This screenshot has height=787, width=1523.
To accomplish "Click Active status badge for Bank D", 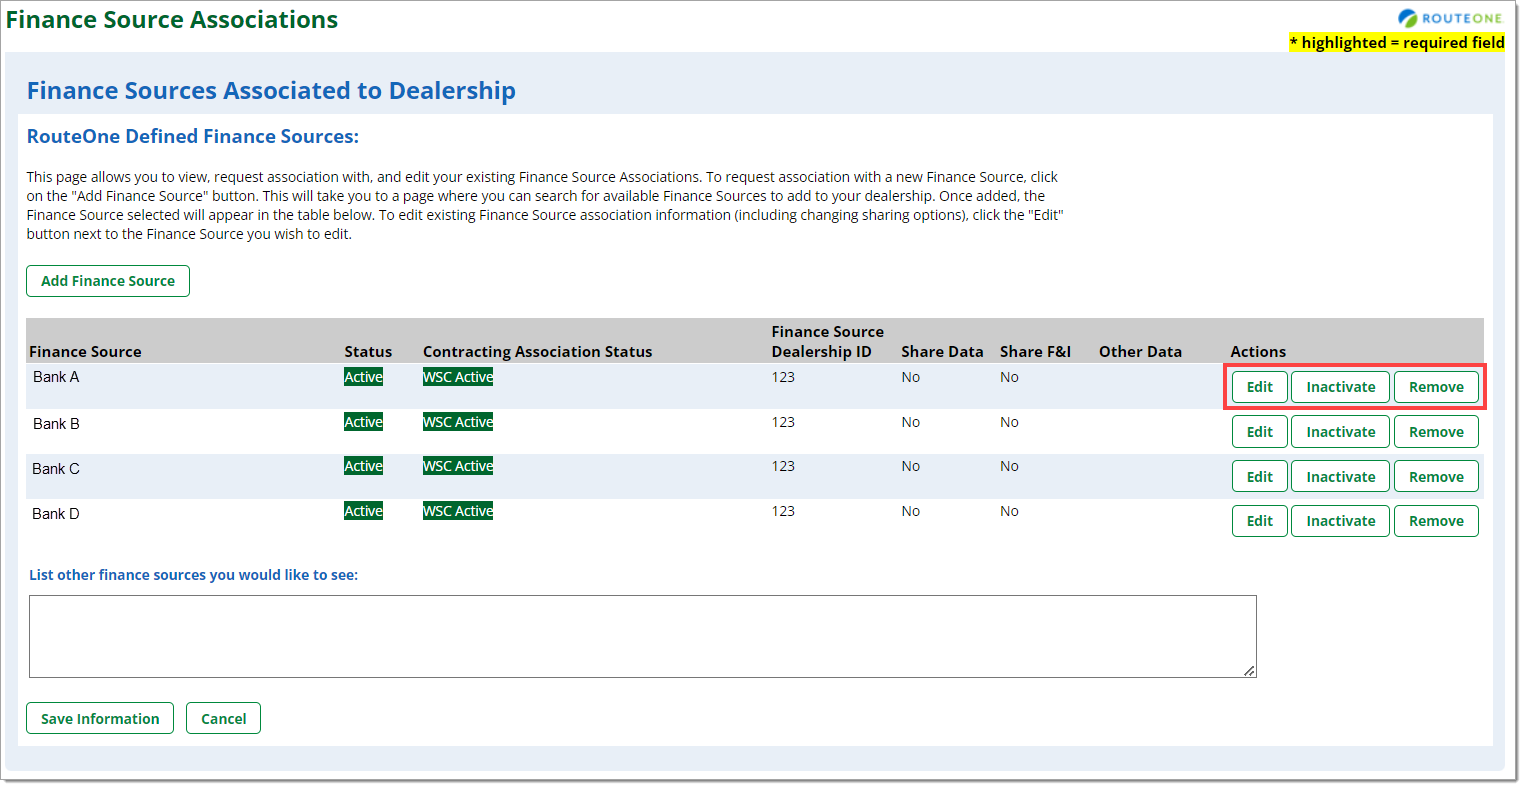I will pos(363,511).
